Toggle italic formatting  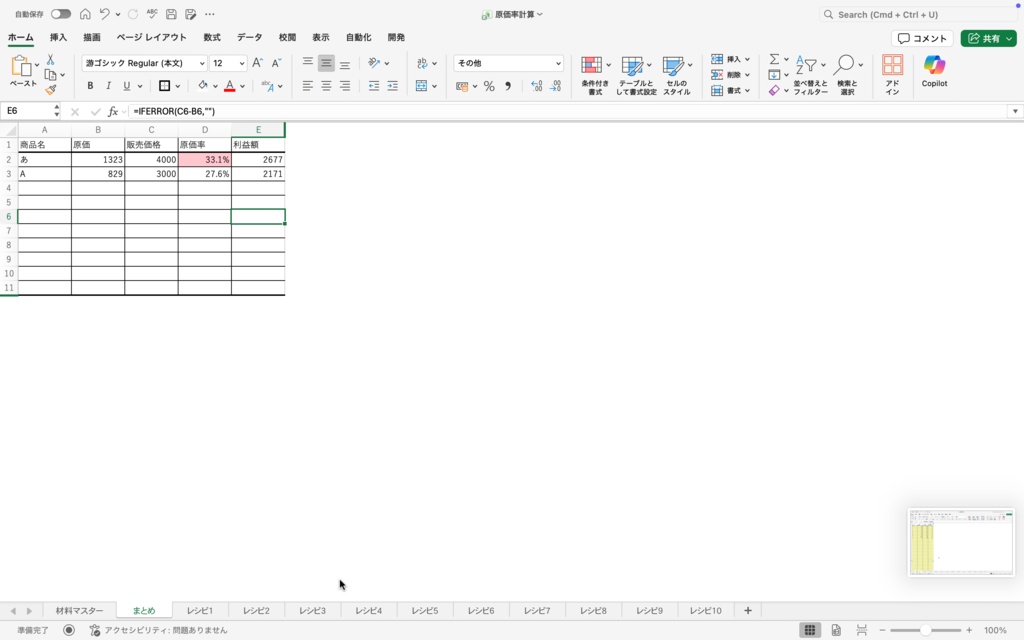(x=108, y=86)
